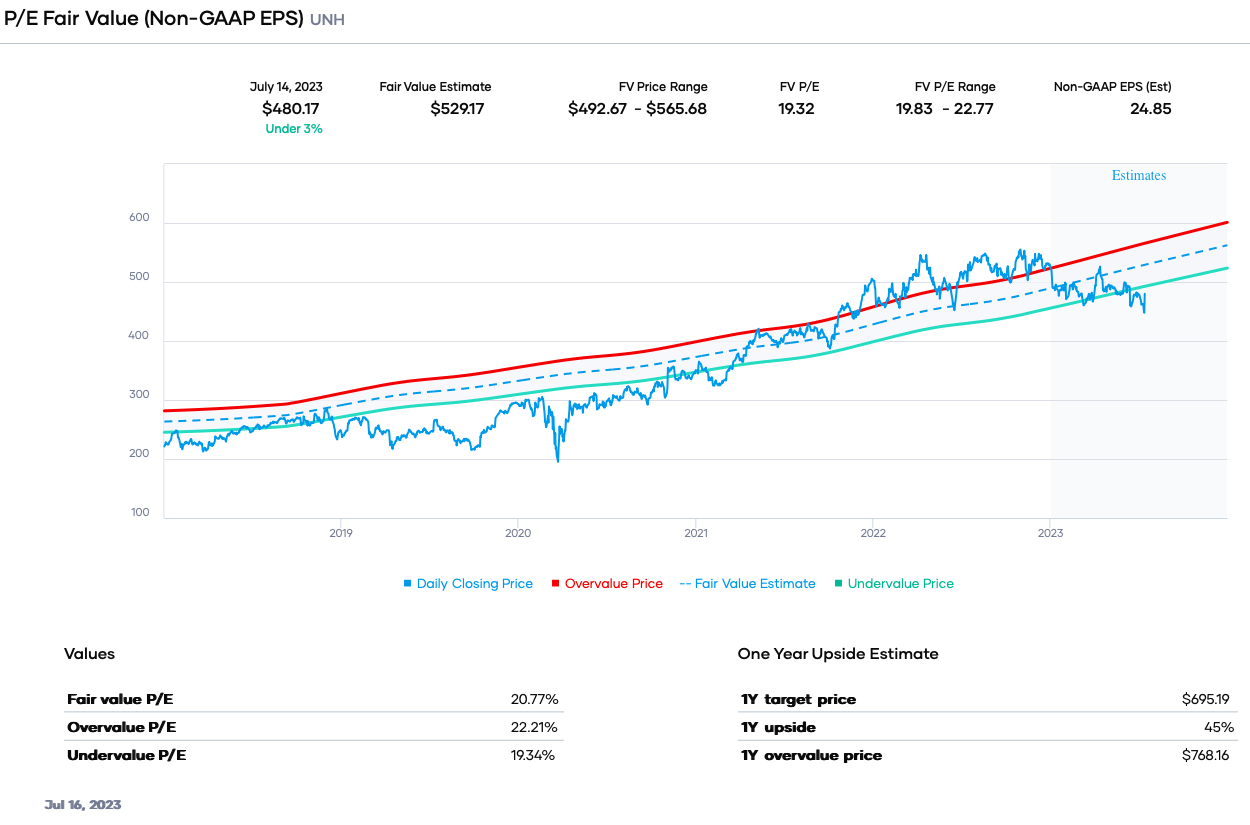
Task: Click the Non-GAAP EPS (Est) header
Action: pos(1113,87)
